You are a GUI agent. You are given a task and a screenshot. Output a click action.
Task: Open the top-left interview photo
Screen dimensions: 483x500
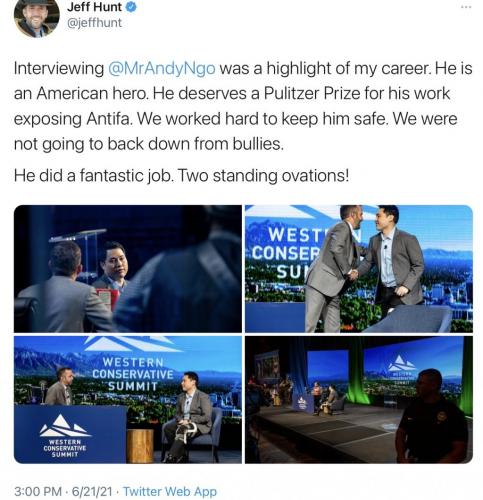pos(128,269)
